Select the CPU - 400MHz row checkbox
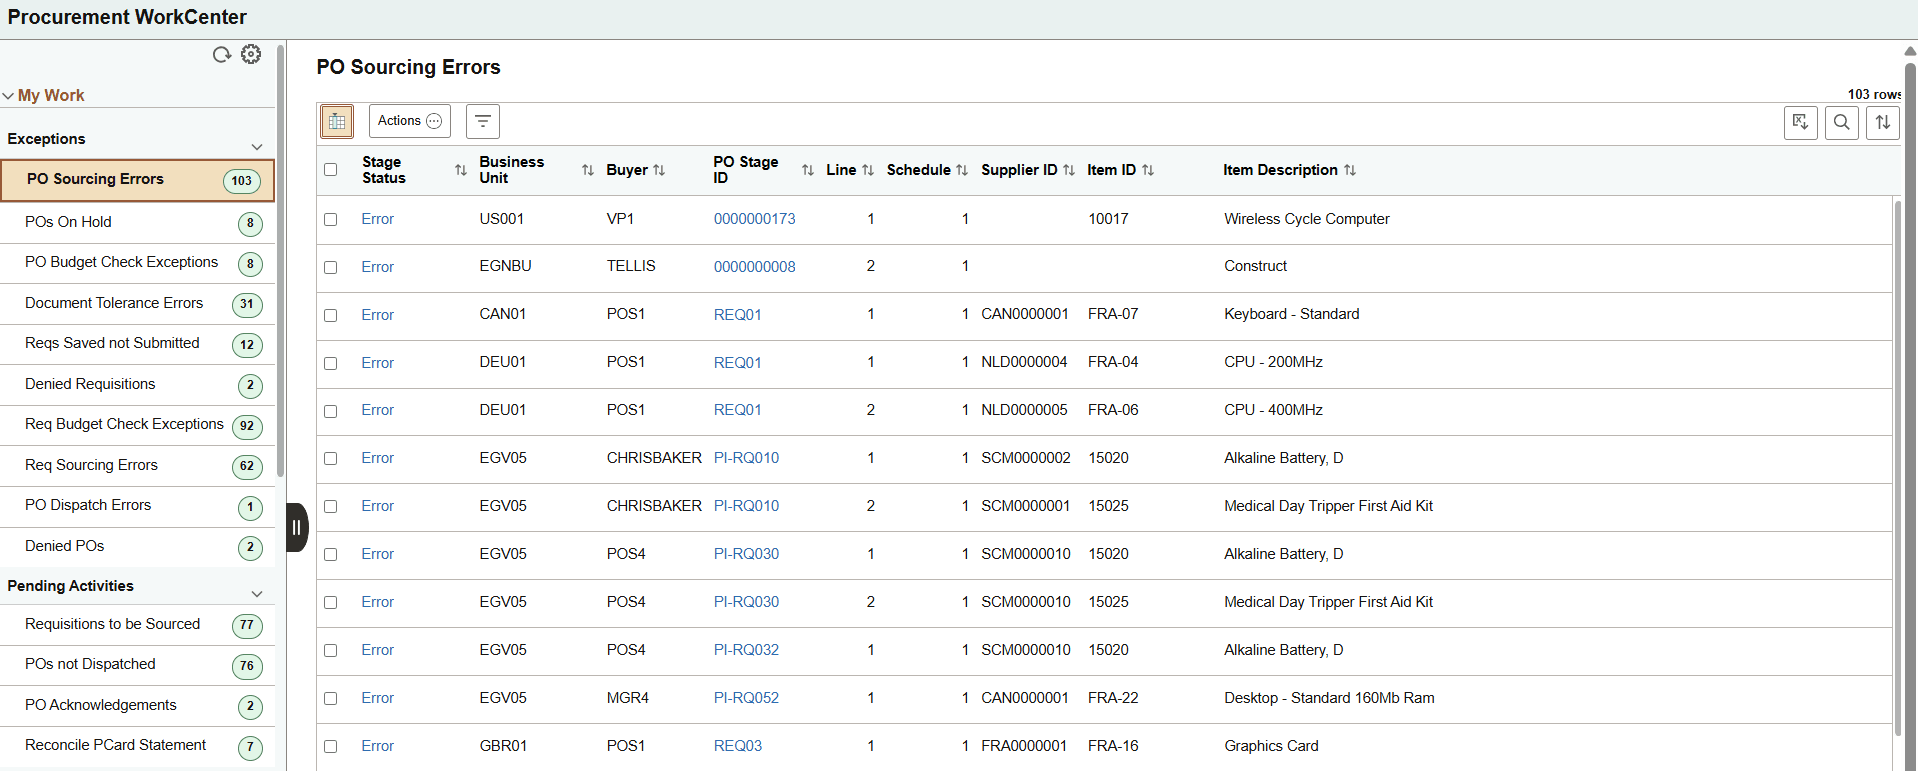The height and width of the screenshot is (771, 1918). click(331, 411)
